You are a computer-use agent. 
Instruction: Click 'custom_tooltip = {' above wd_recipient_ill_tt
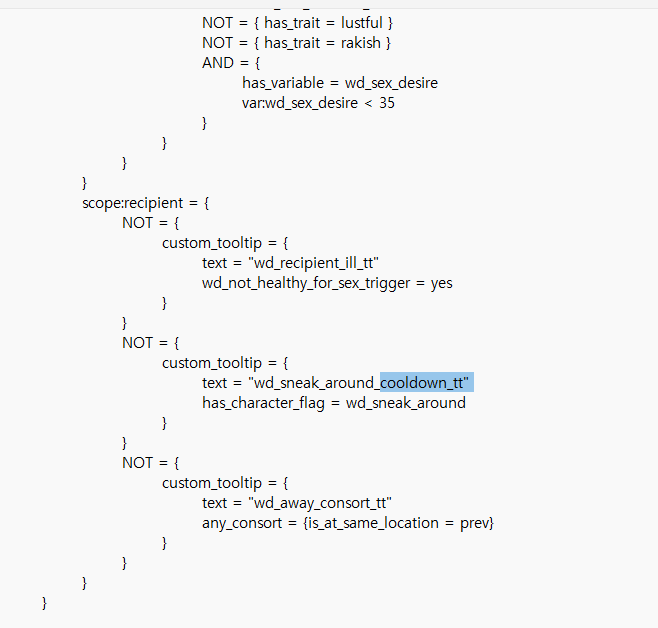225,243
